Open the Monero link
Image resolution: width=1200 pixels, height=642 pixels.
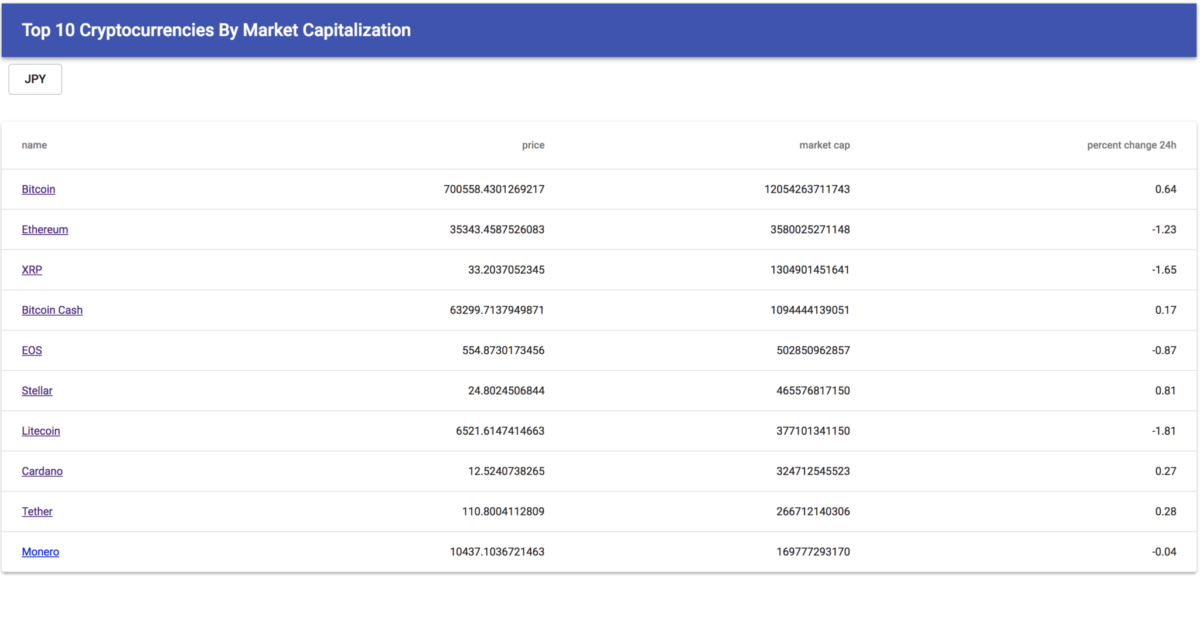pos(40,552)
